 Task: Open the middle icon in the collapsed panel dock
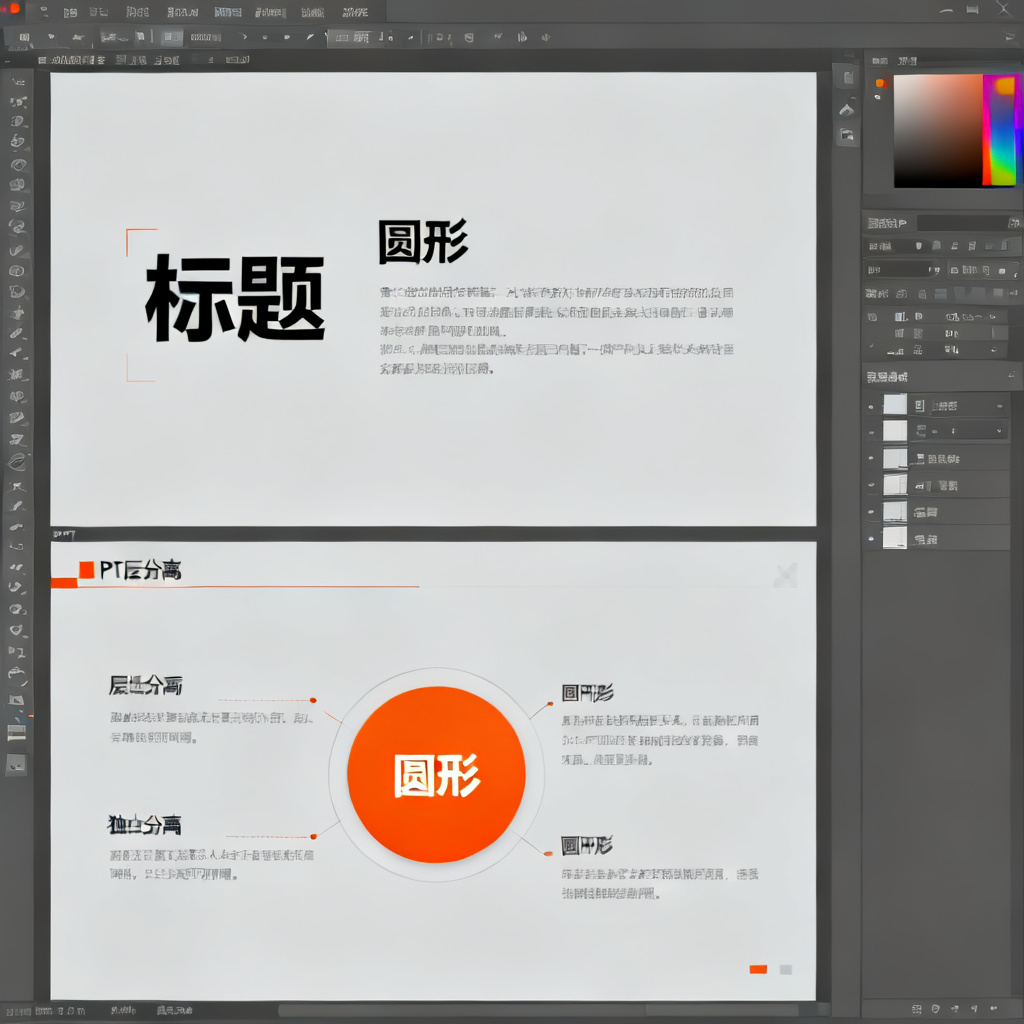click(846, 110)
